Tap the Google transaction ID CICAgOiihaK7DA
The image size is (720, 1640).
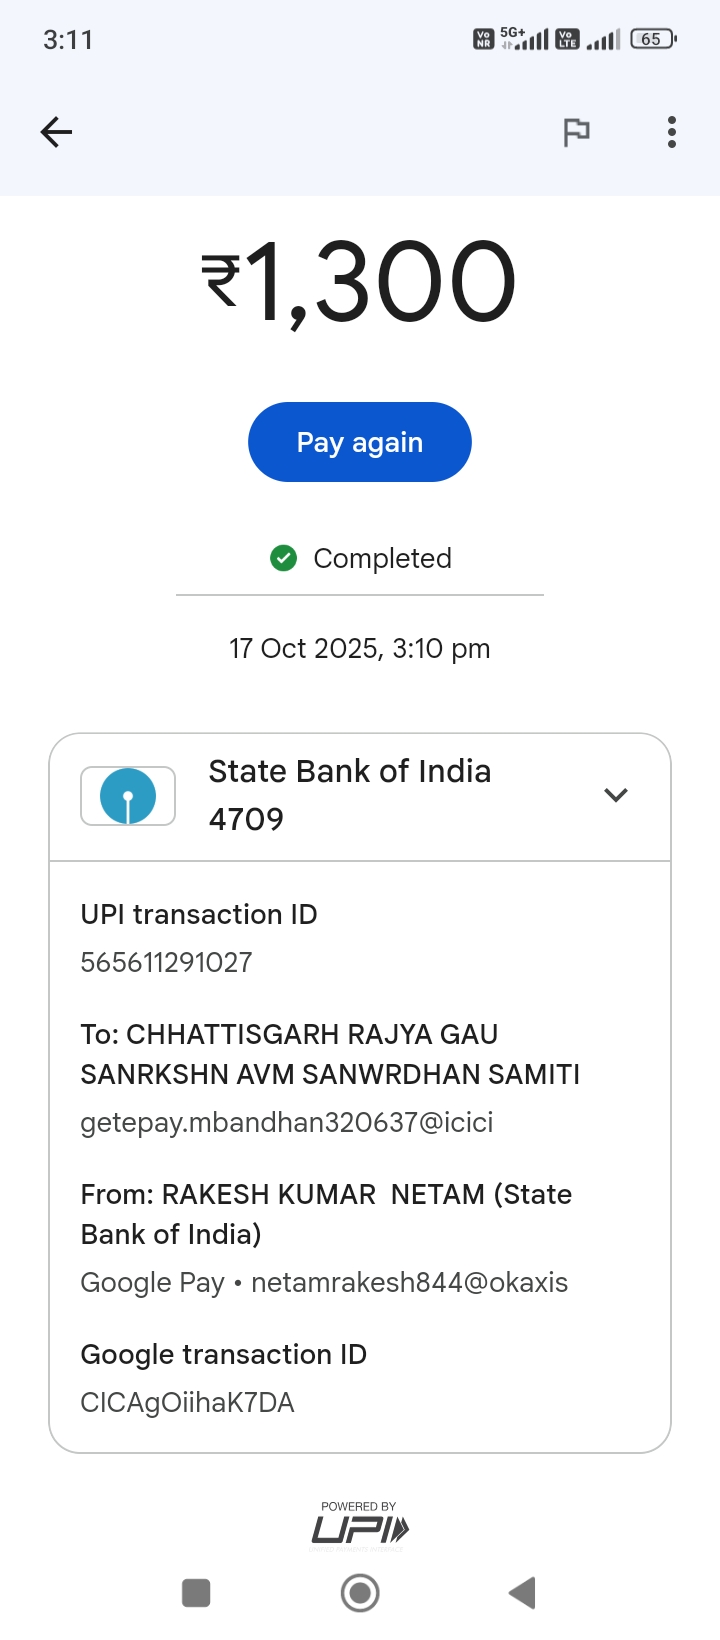[x=187, y=1402]
